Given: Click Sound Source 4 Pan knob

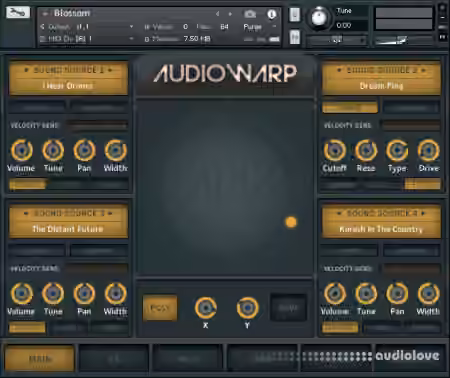Looking at the screenshot, I should click(397, 294).
